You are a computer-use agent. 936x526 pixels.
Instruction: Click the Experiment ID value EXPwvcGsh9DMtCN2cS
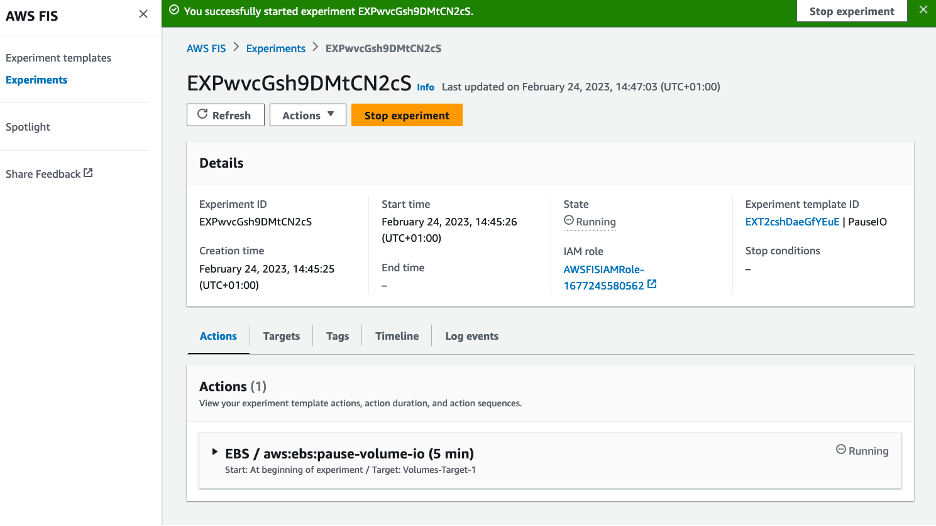click(255, 222)
